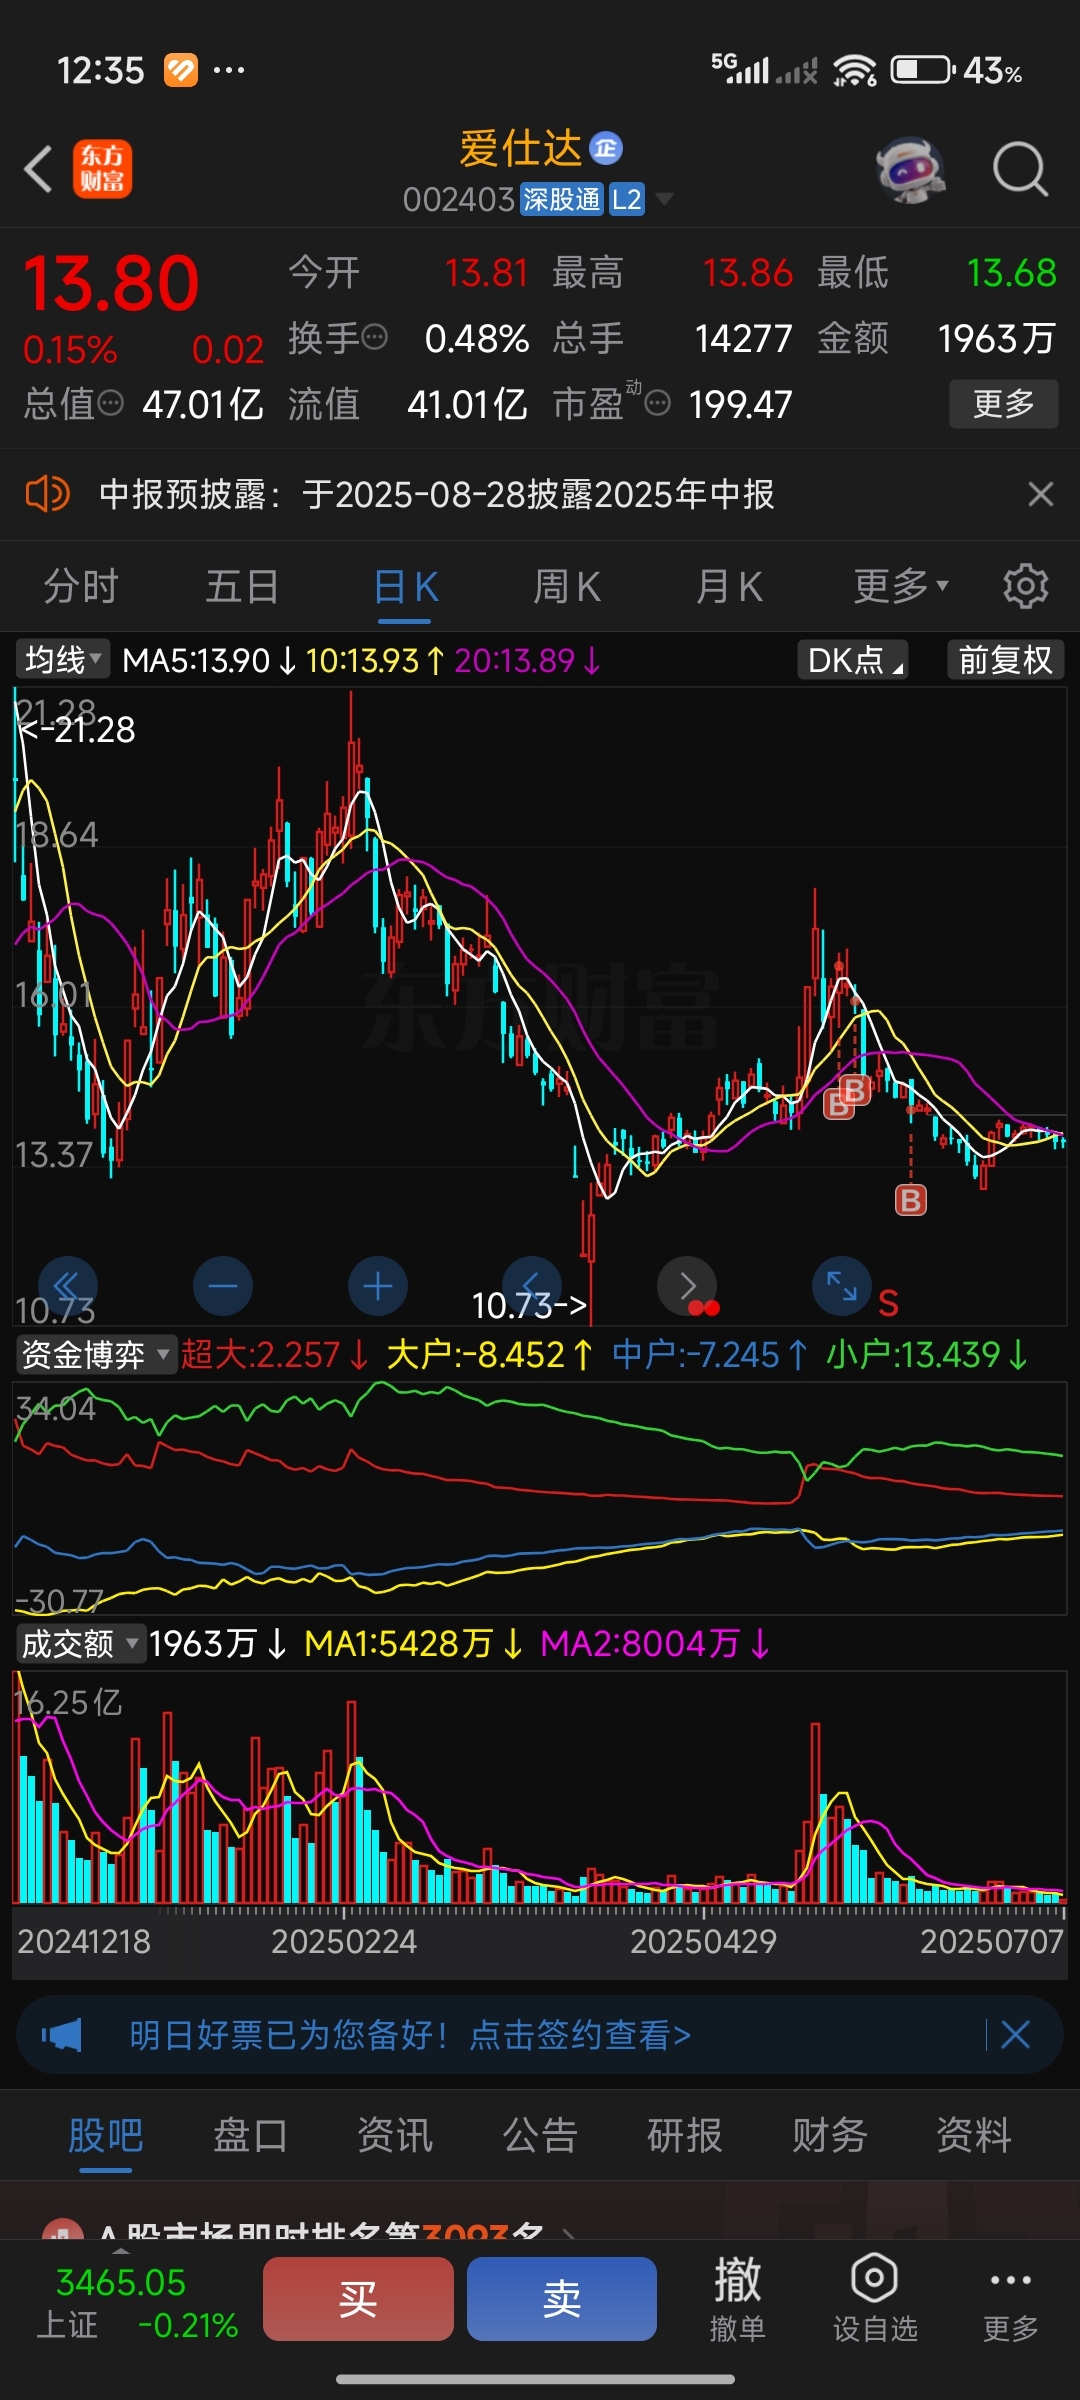Viewport: 1080px width, 2400px height.
Task: Open the 资料 tab
Action: tap(974, 2135)
